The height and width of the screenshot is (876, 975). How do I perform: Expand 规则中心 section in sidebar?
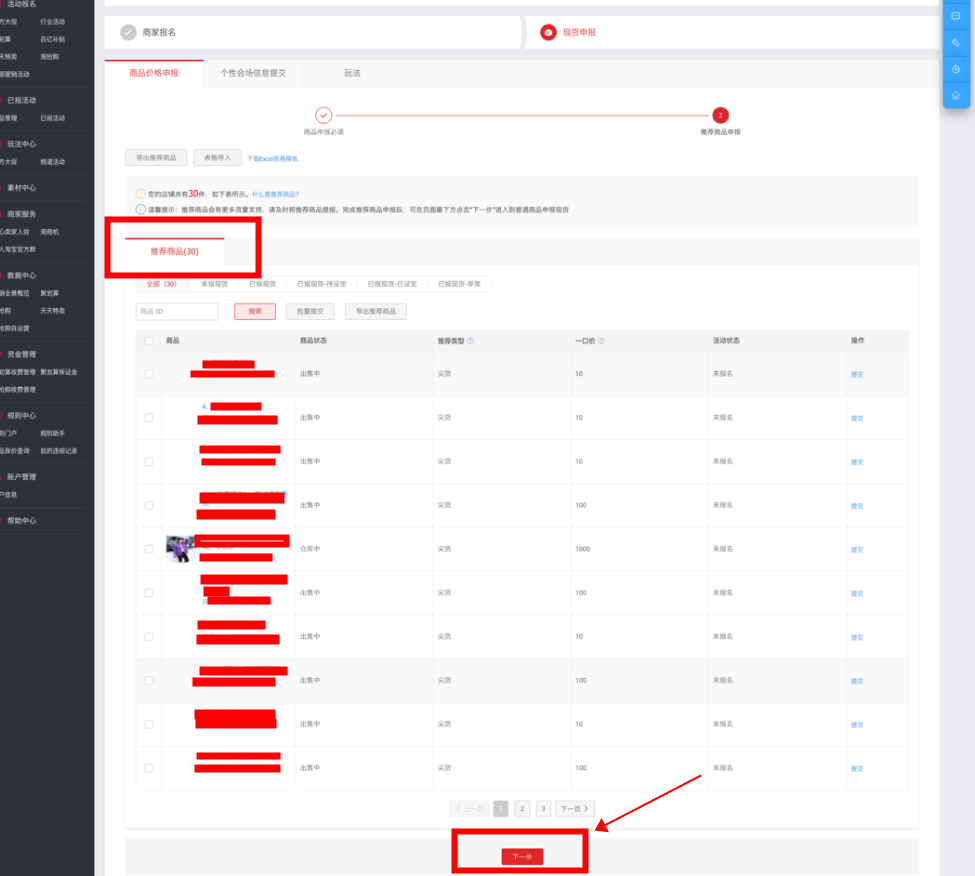pyautogui.click(x=22, y=415)
